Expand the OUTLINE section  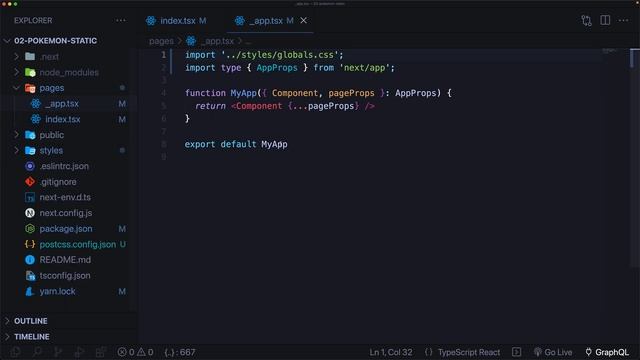31,321
